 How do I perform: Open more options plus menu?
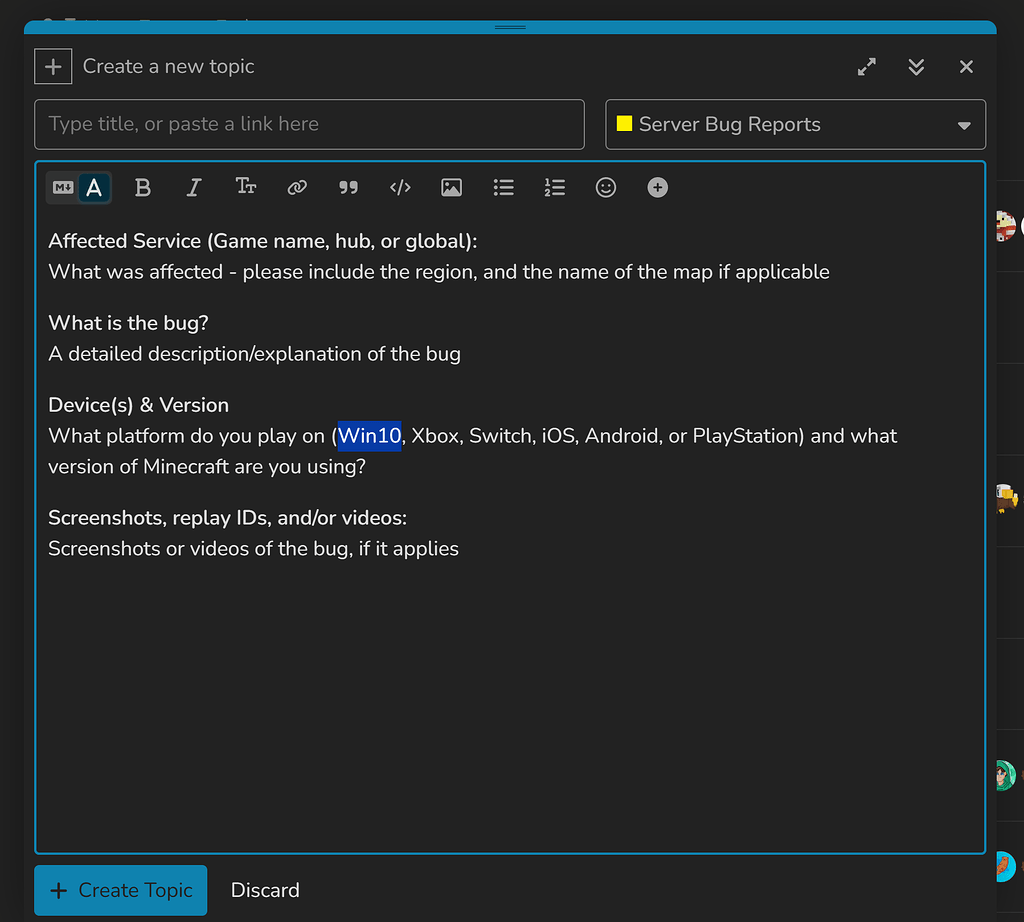click(x=657, y=188)
